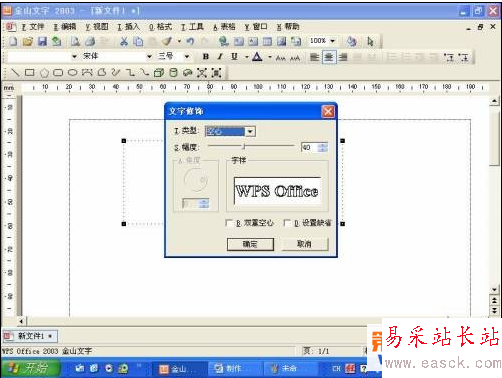
Task: Toggle italic formatting
Action: click(x=220, y=57)
